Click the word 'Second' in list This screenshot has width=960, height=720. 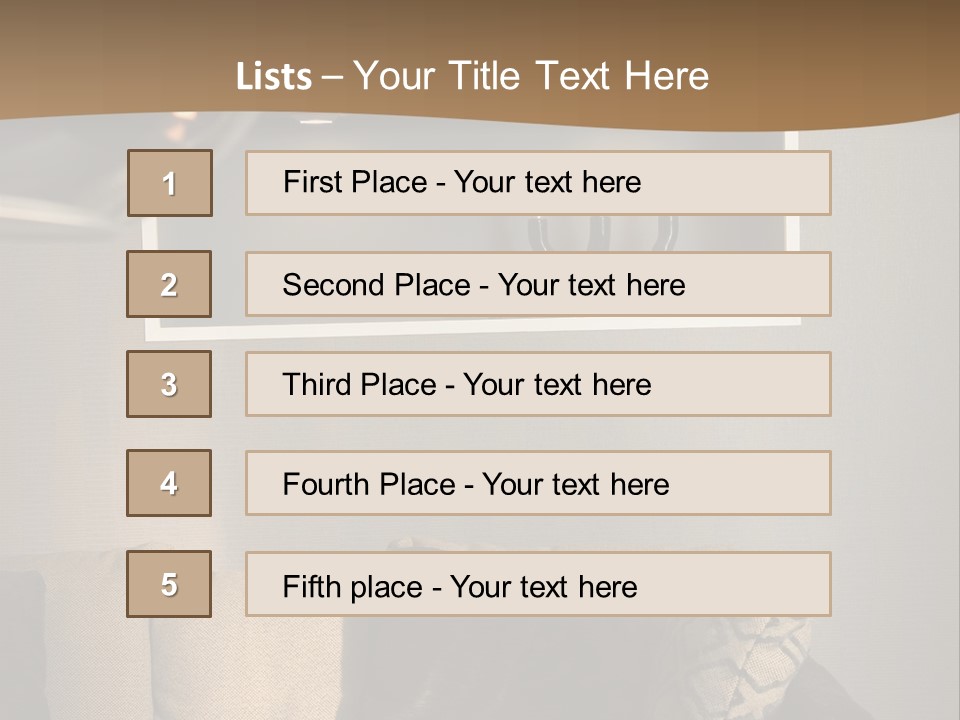pyautogui.click(x=334, y=285)
